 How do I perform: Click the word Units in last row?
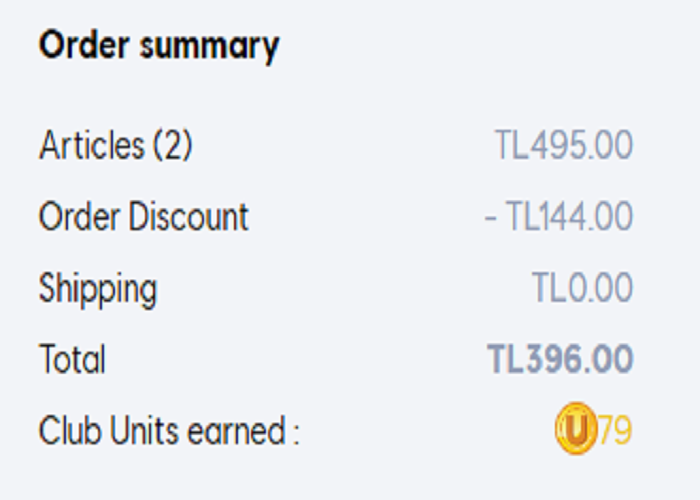click(x=145, y=430)
